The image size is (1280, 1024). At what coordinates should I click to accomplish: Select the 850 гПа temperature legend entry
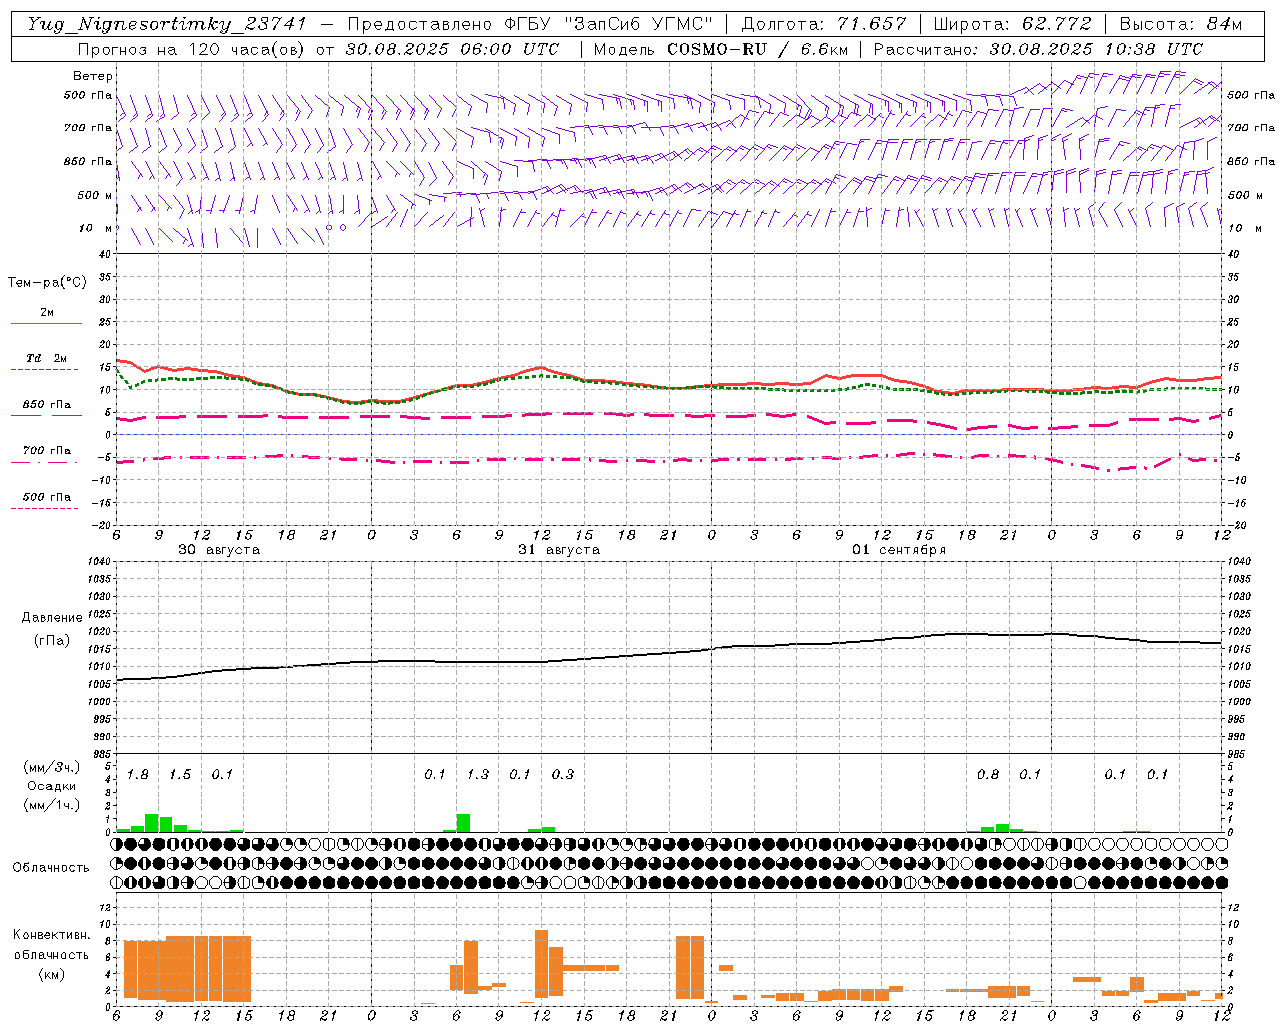[x=47, y=405]
